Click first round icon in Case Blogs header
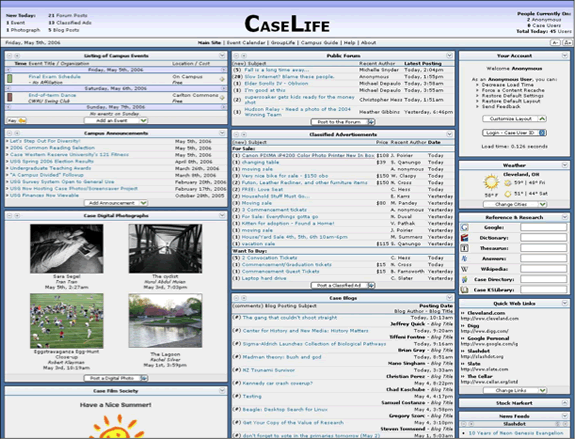 [237, 298]
